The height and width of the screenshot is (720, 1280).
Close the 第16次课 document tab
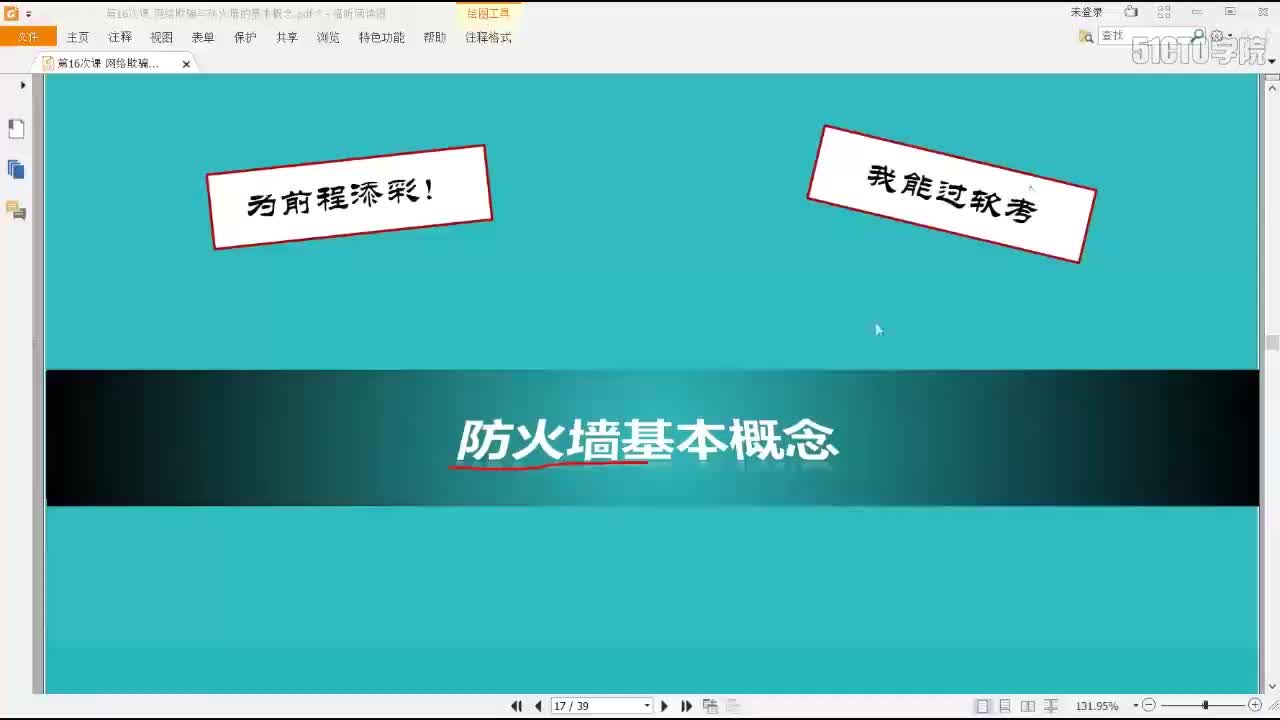tap(186, 64)
